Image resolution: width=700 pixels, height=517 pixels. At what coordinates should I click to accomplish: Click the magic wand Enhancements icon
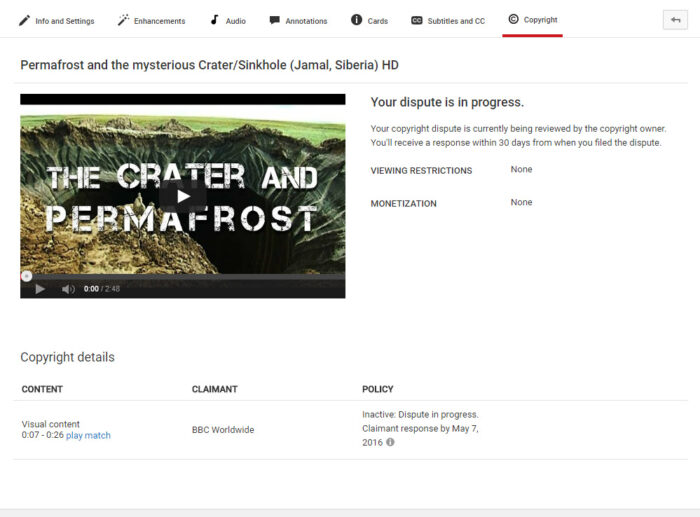[124, 20]
